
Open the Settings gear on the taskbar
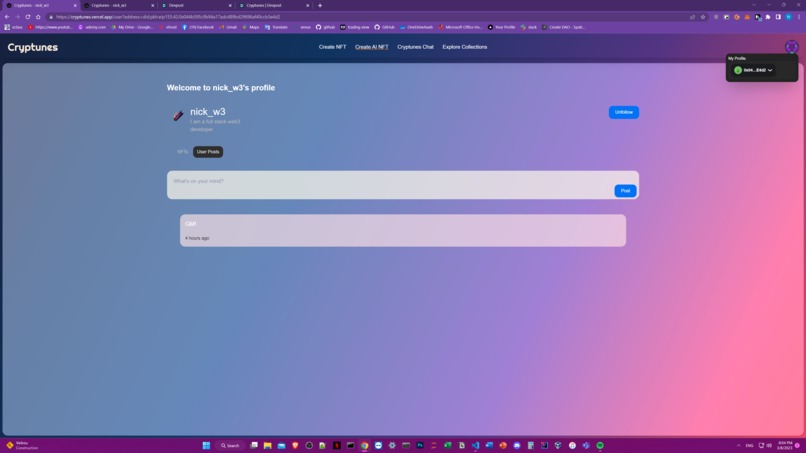coord(392,445)
